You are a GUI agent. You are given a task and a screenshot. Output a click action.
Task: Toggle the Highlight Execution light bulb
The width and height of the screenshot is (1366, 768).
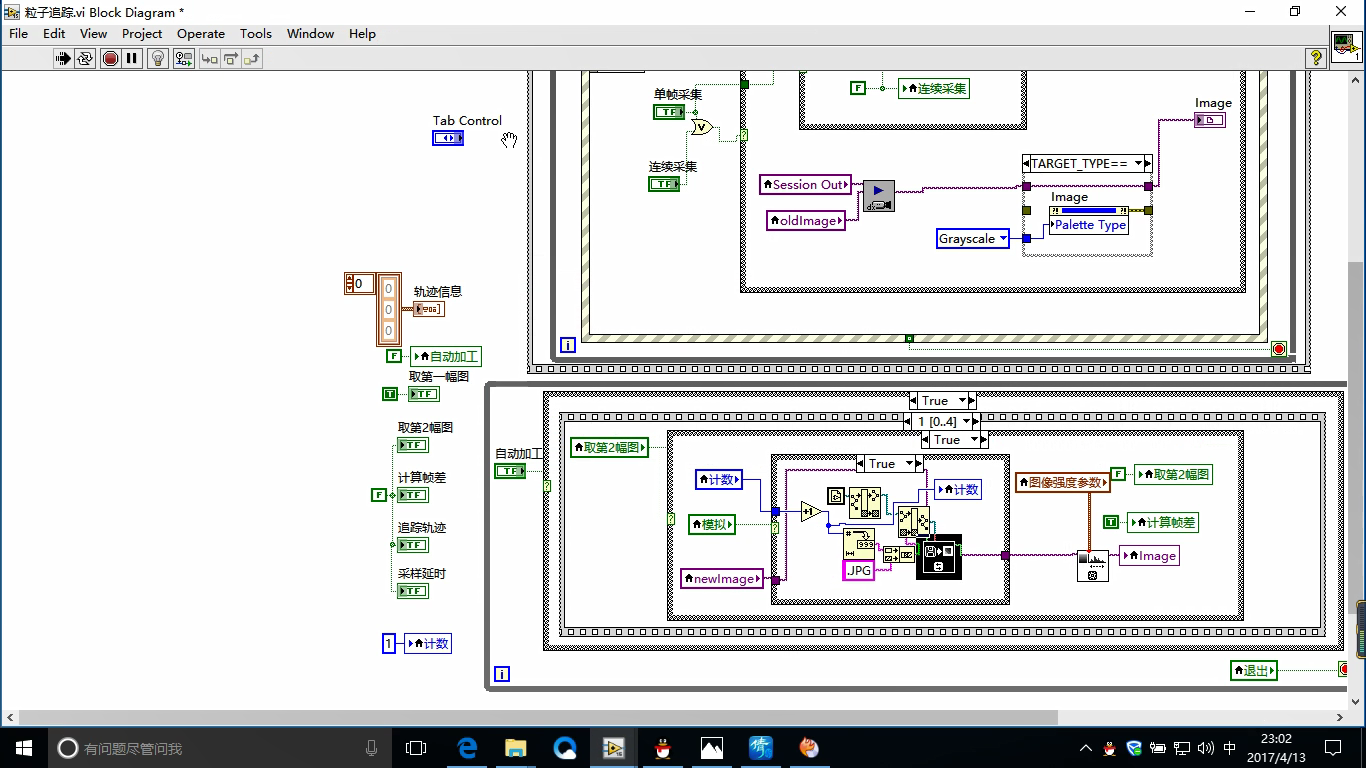click(158, 57)
